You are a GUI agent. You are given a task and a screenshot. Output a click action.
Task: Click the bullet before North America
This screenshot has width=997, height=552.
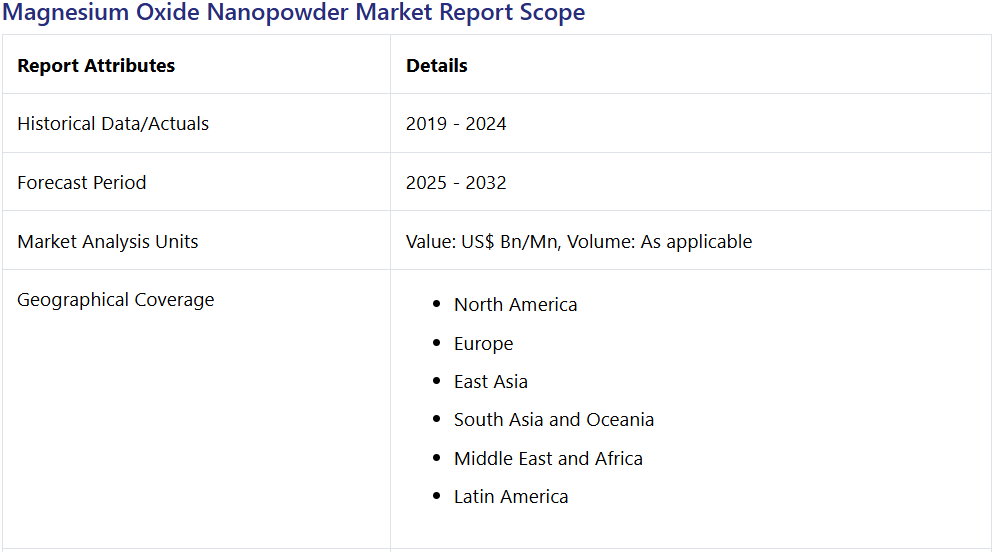(436, 304)
